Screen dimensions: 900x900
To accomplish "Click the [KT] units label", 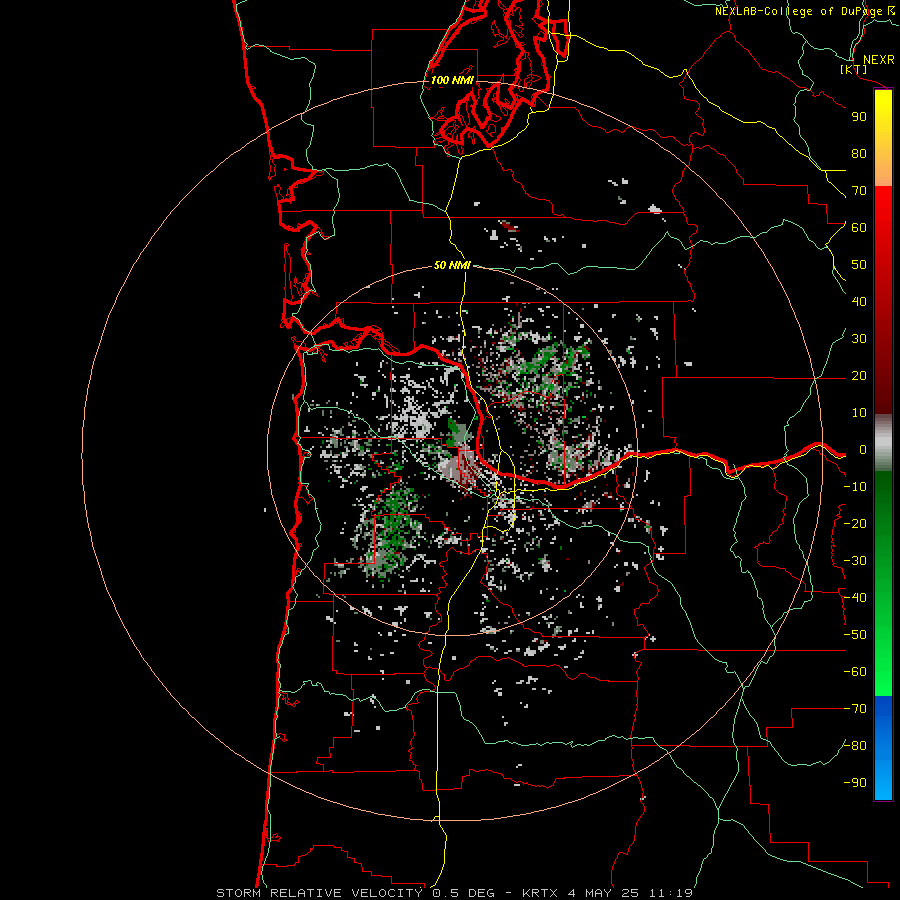I will 854,69.
